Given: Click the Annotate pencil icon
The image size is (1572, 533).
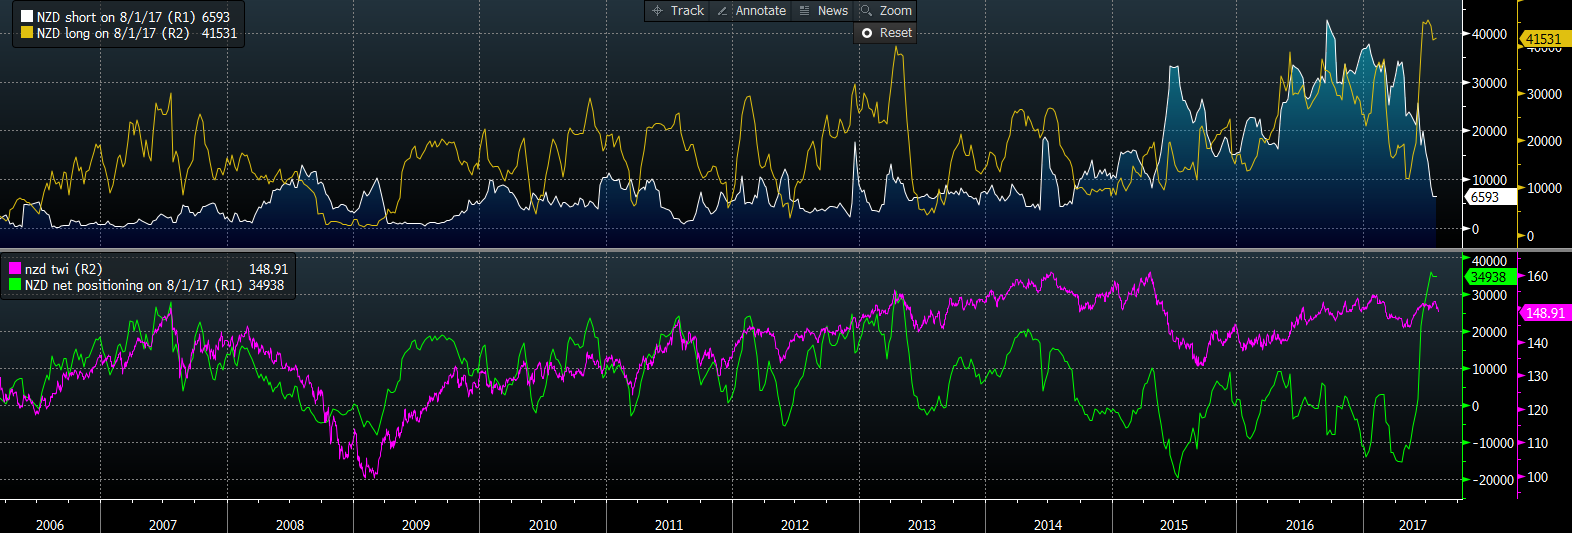Looking at the screenshot, I should 722,11.
